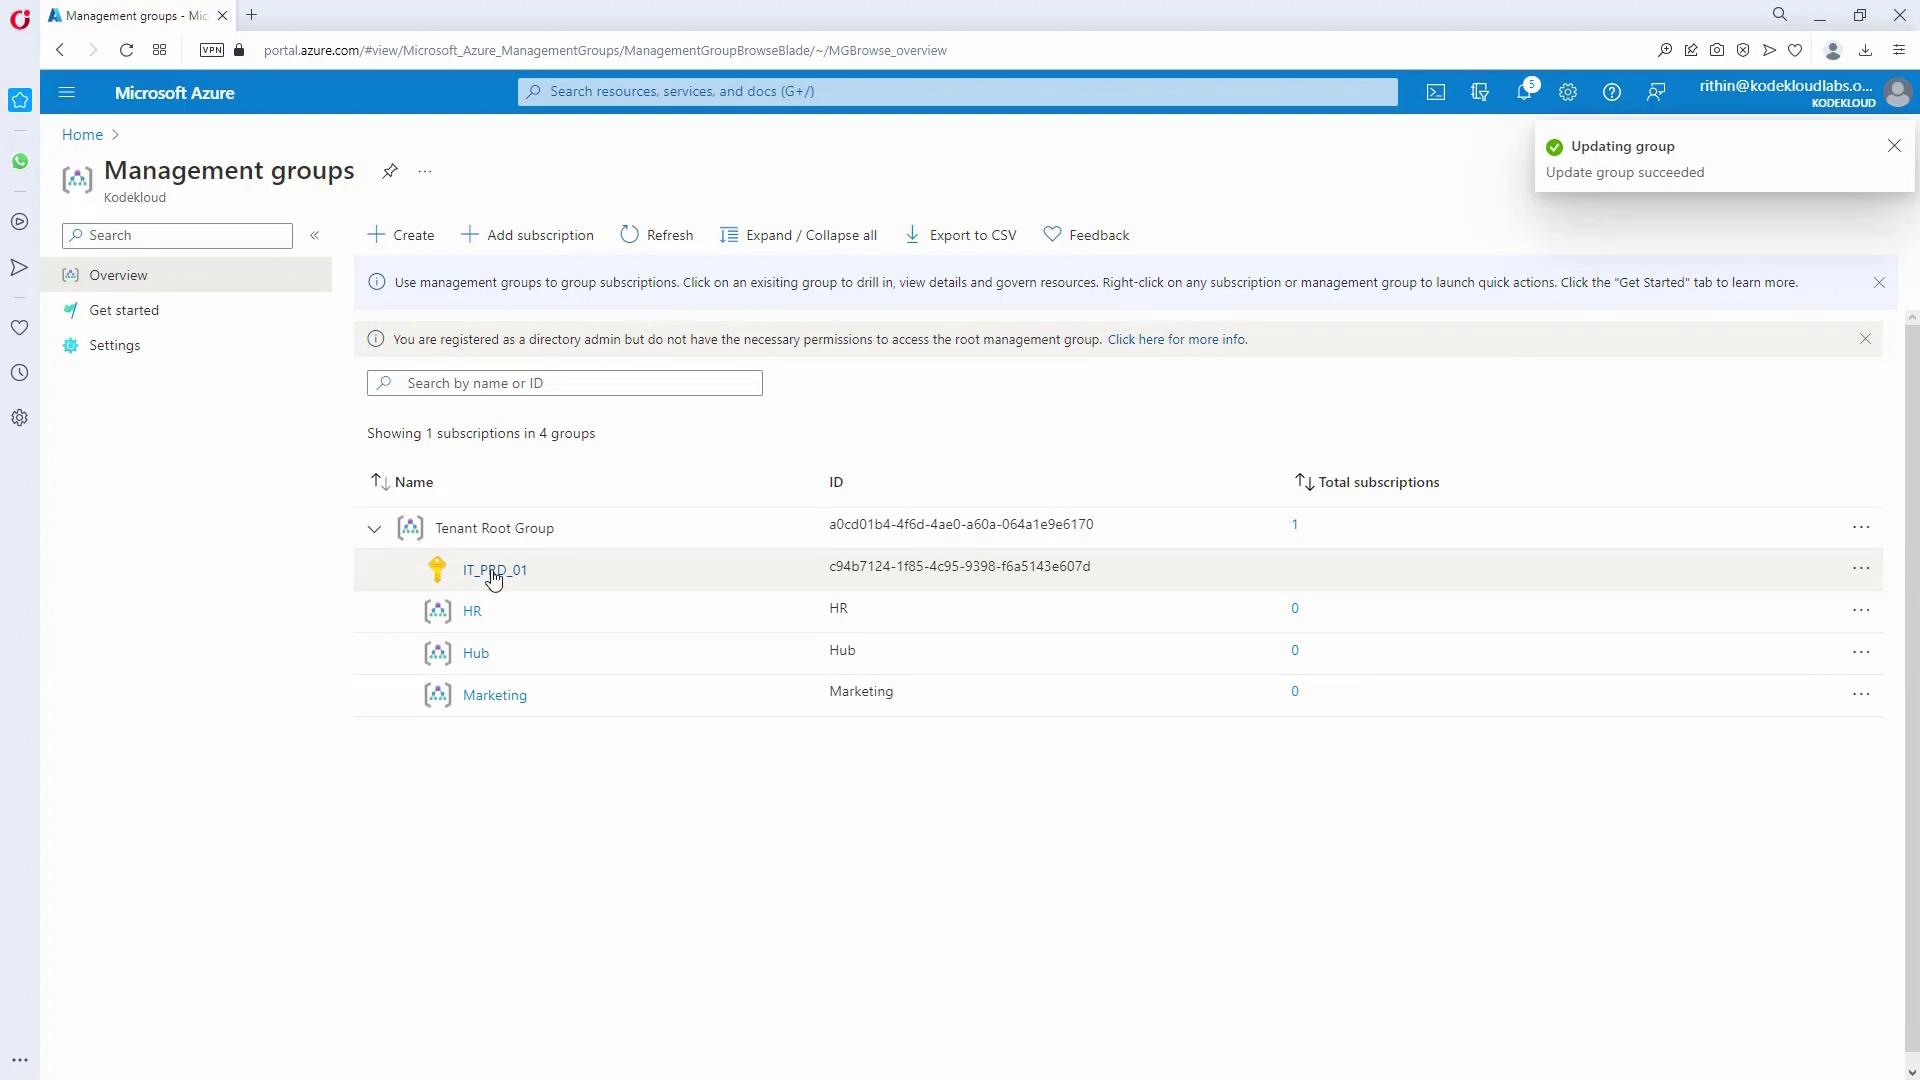Open Azure Cloud Shell icon
Viewport: 1920px width, 1080px height.
pyautogui.click(x=1436, y=92)
